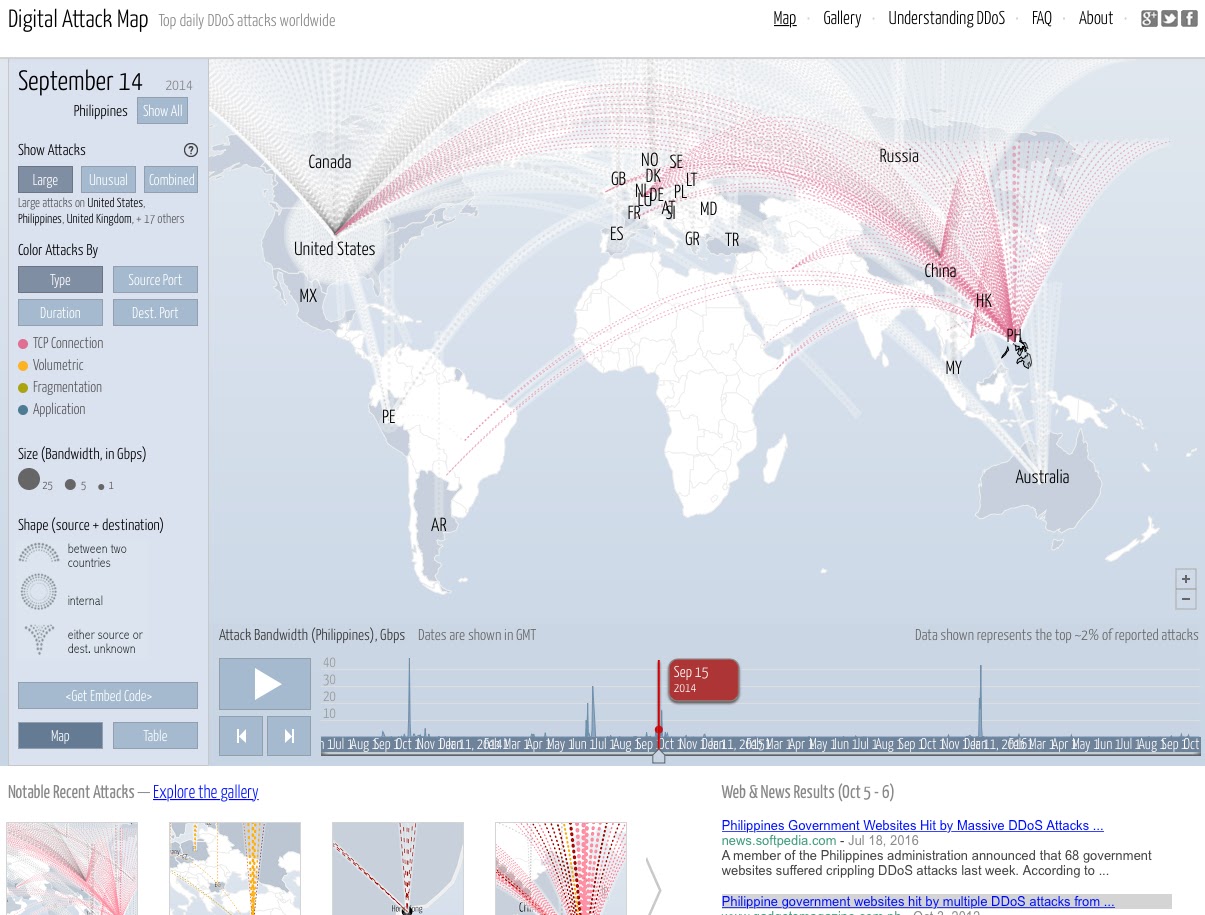The width and height of the screenshot is (1205, 915).
Task: Click MX country label on map
Action: click(x=308, y=296)
